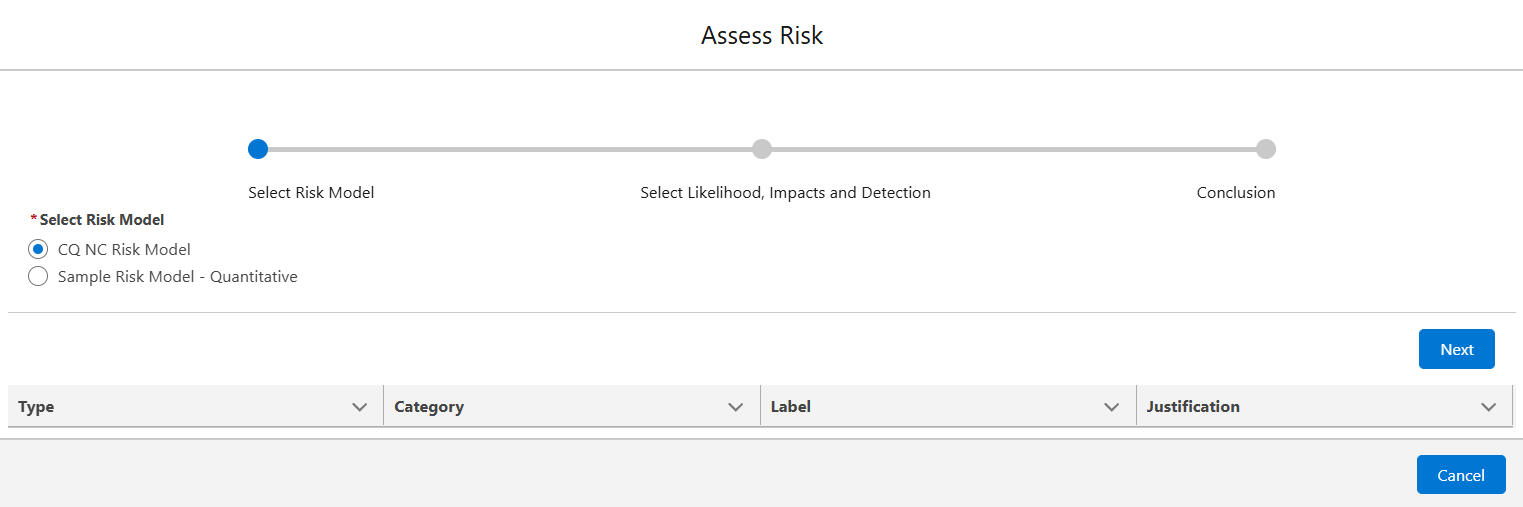Click the Label column header text

790,407
